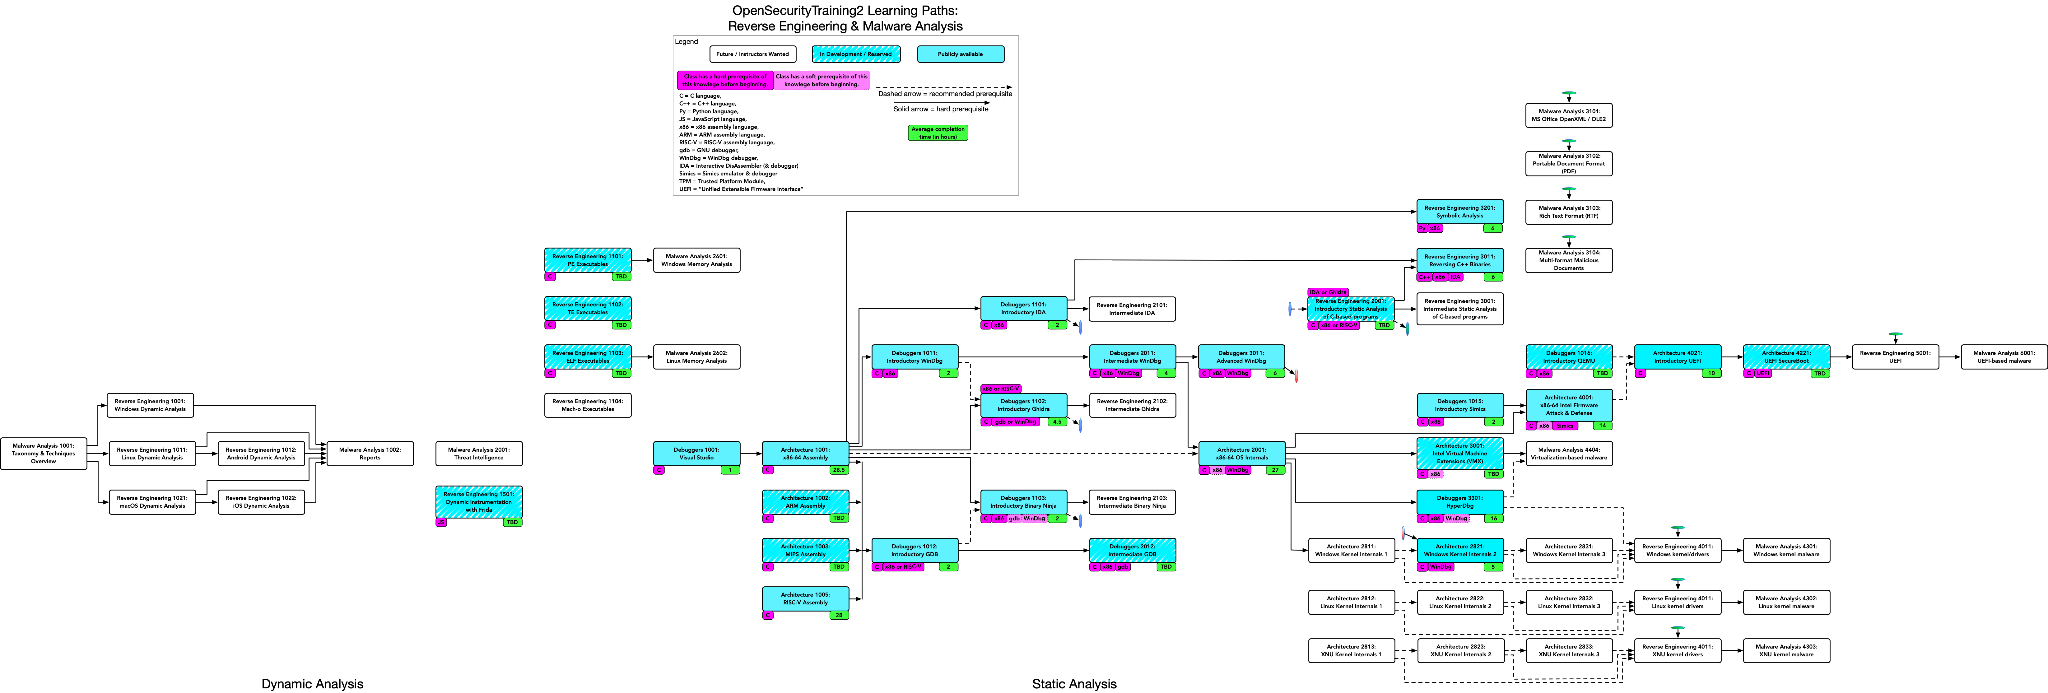Select Architecture 2001 x86-64 OS Internals node

coord(1241,453)
